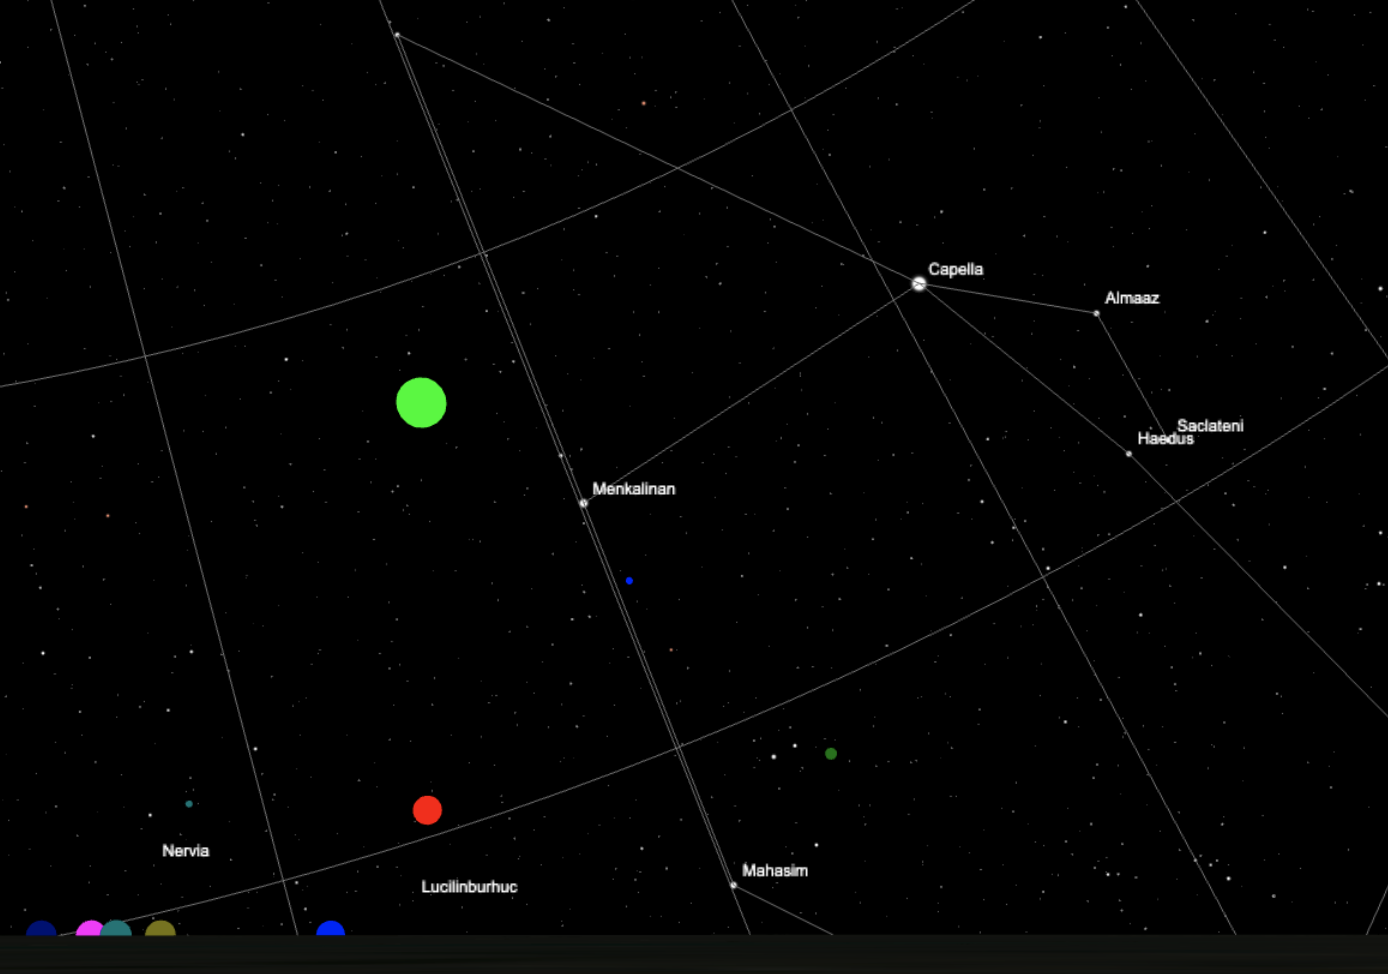Image resolution: width=1388 pixels, height=974 pixels.
Task: Click the olive circle at the horizon
Action: pos(161,929)
